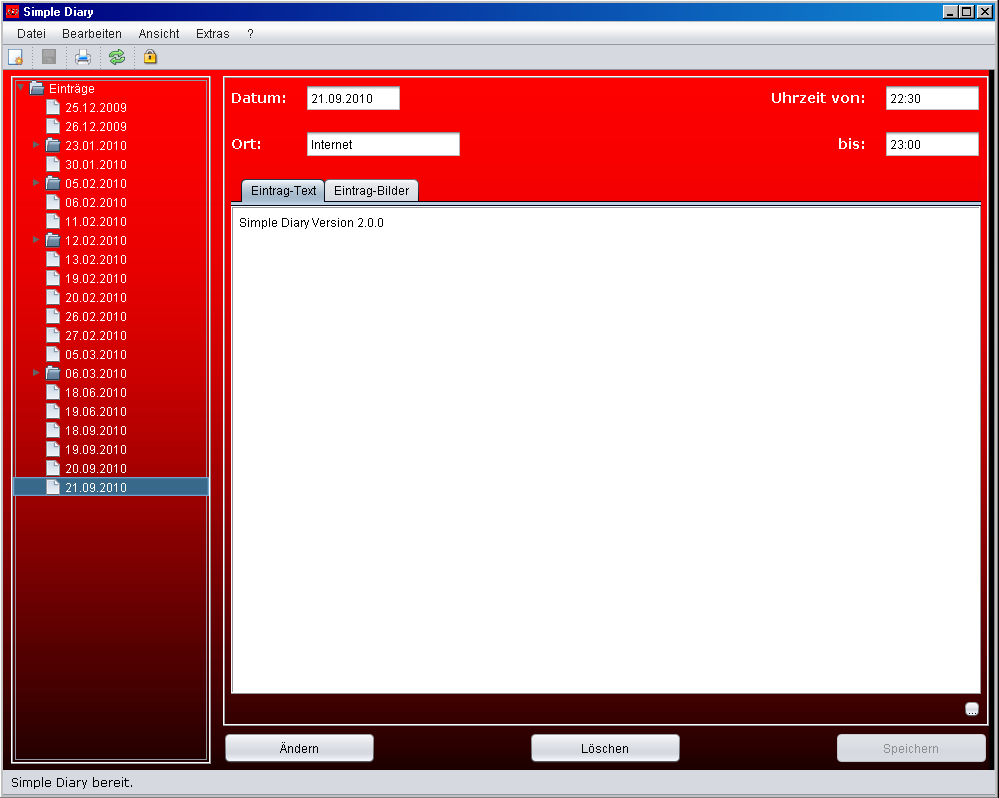
Task: Click the Simple Diary title bar app icon
Action: [12, 11]
